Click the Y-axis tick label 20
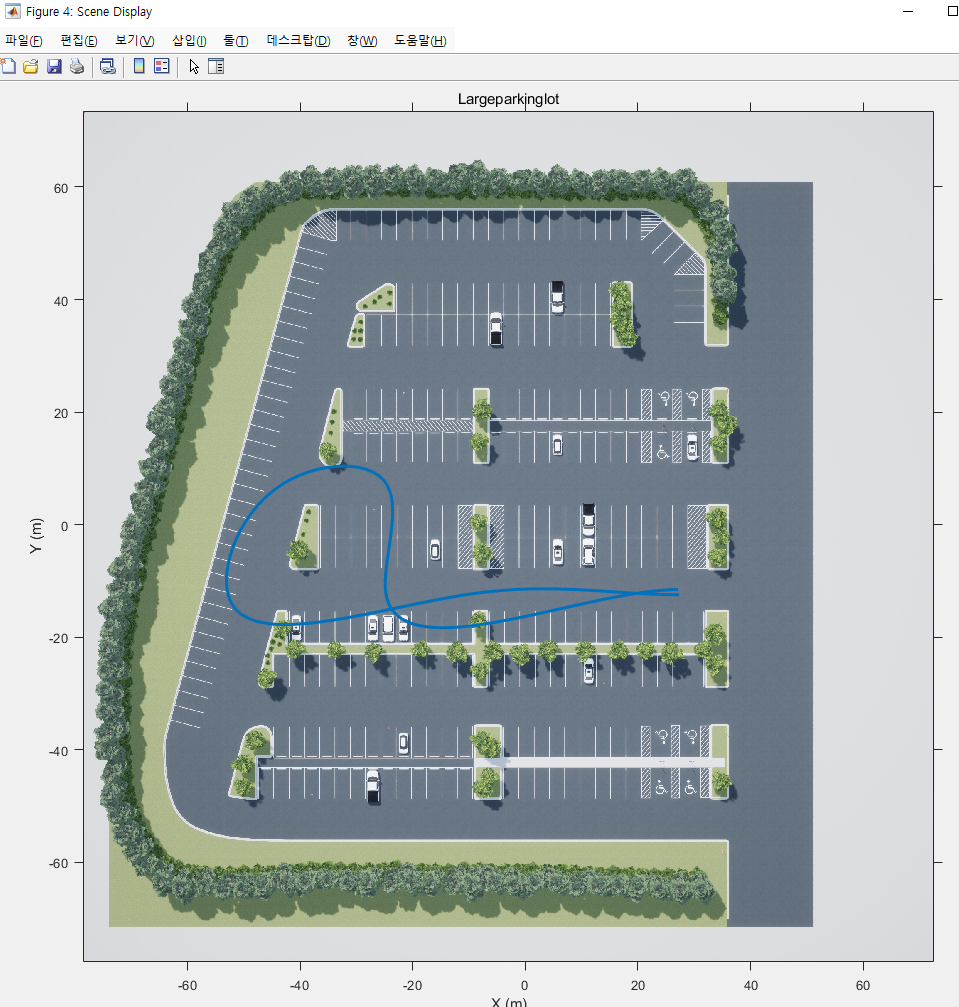 (x=60, y=413)
